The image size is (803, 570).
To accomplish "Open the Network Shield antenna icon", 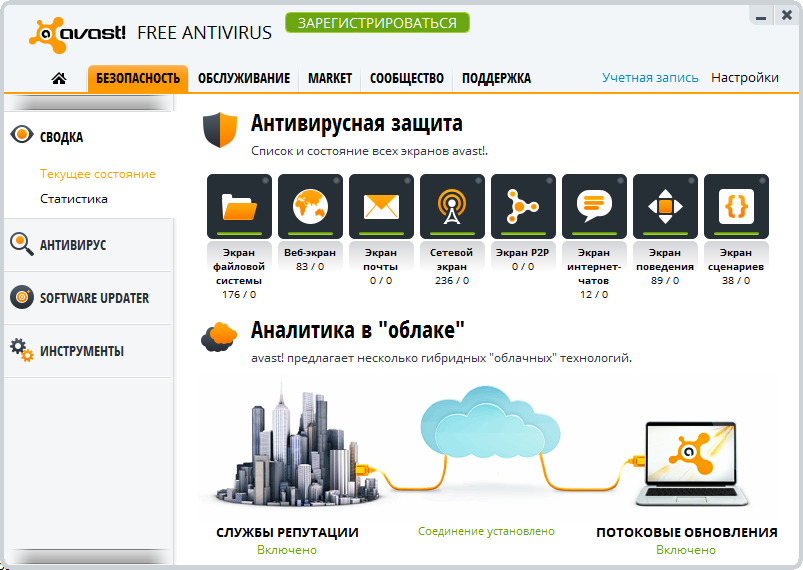I will pos(452,206).
